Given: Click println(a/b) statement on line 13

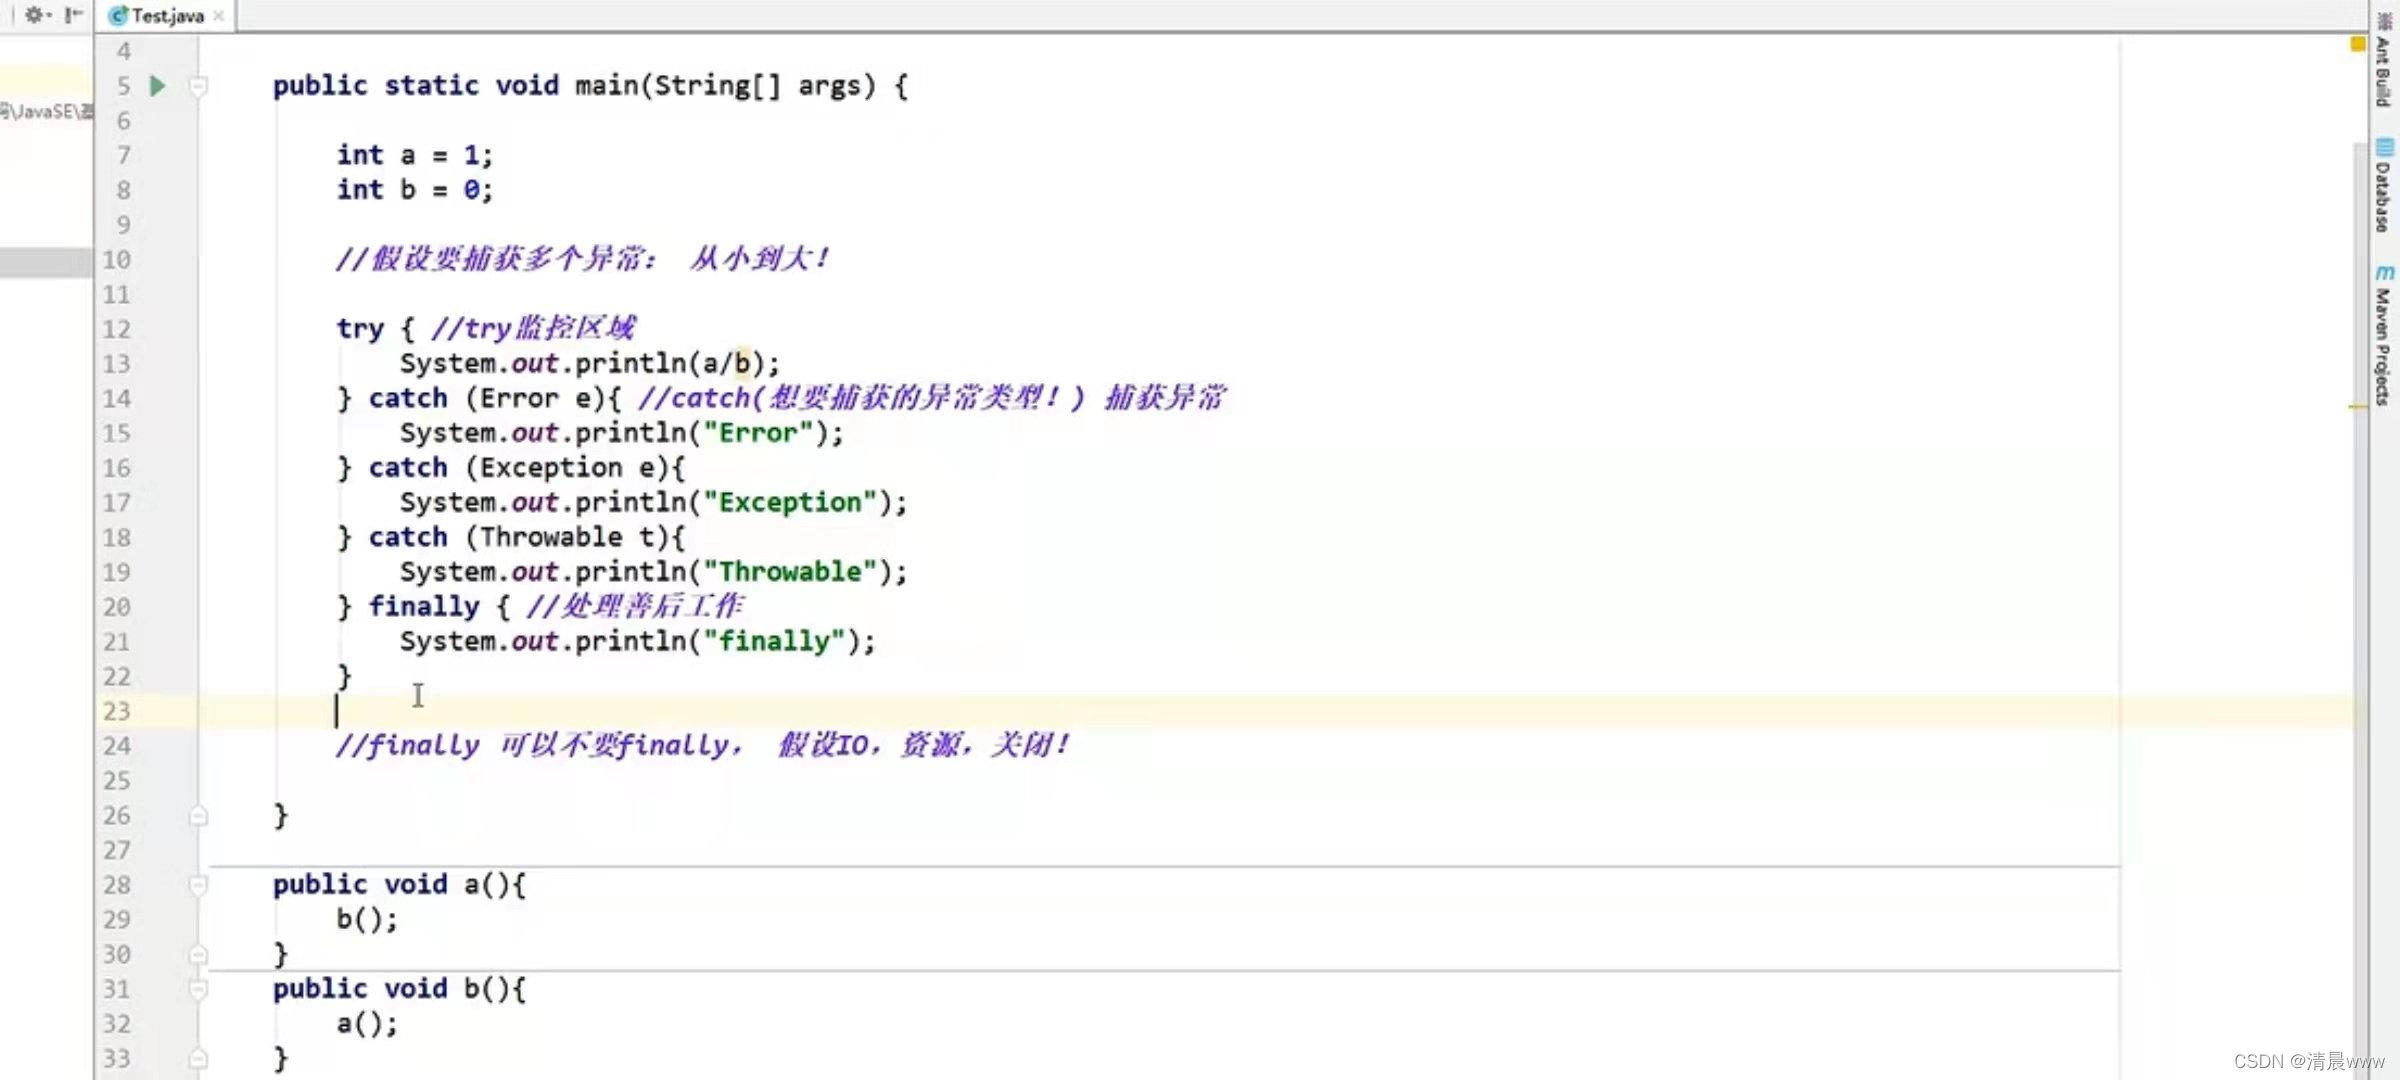Looking at the screenshot, I should [x=590, y=364].
